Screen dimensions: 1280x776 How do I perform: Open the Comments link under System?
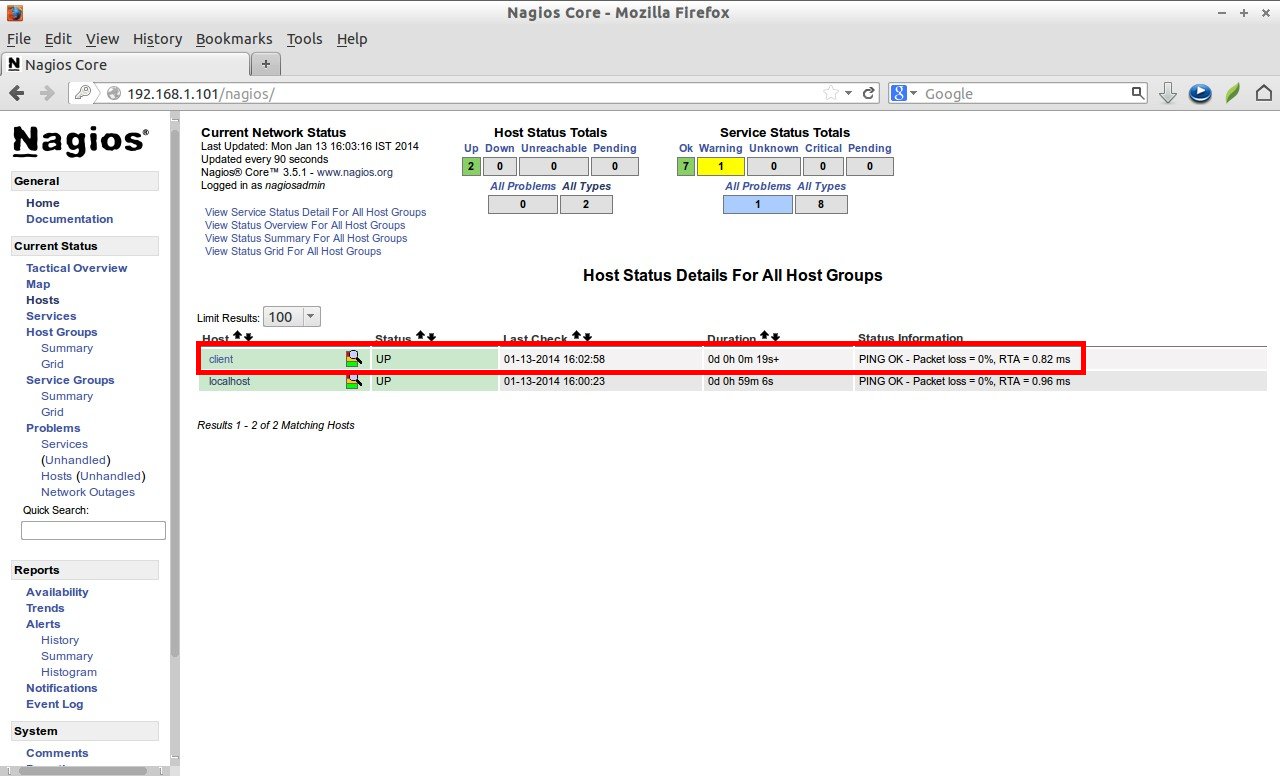57,753
